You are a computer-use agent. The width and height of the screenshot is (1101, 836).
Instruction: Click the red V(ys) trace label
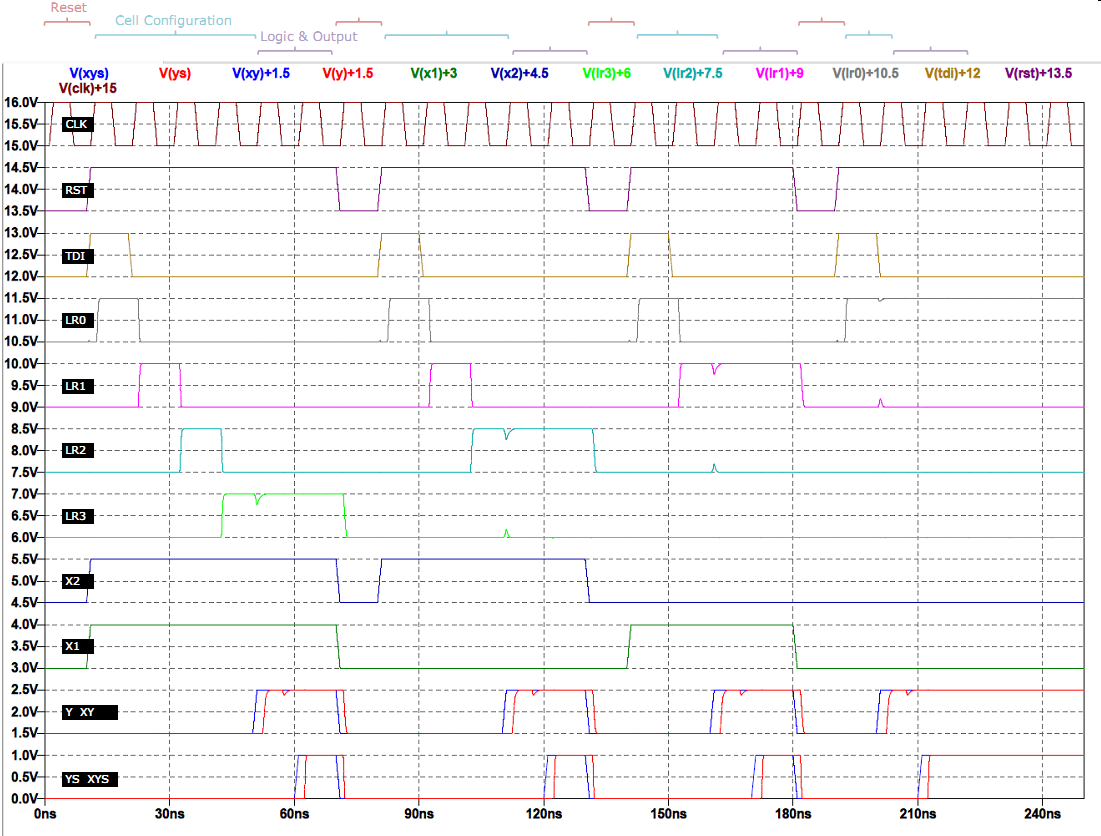click(175, 73)
